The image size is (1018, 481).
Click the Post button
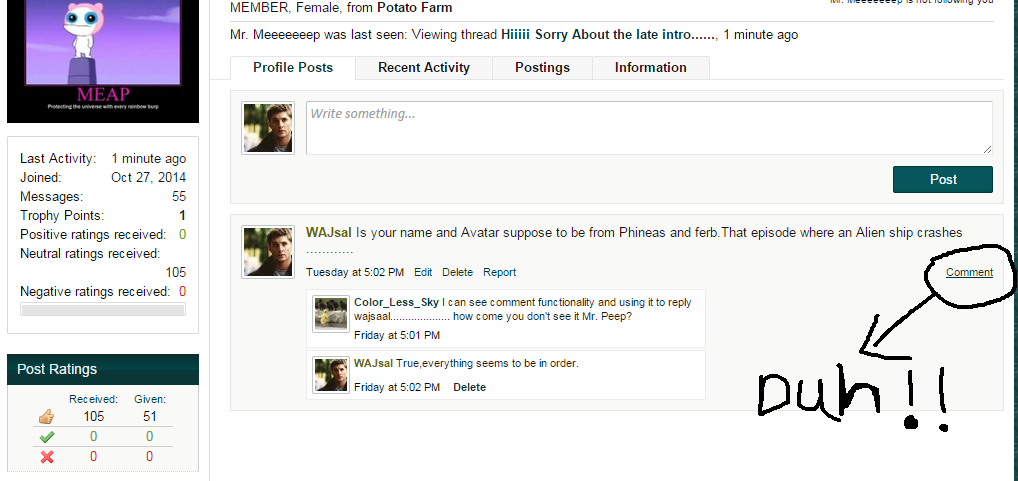coord(943,179)
